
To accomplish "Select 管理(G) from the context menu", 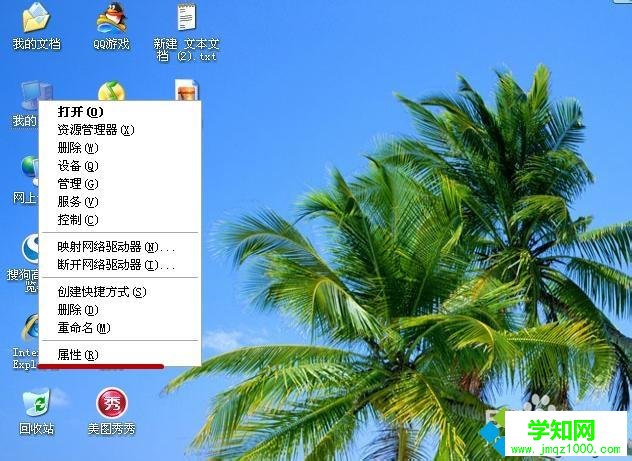I will (120, 184).
